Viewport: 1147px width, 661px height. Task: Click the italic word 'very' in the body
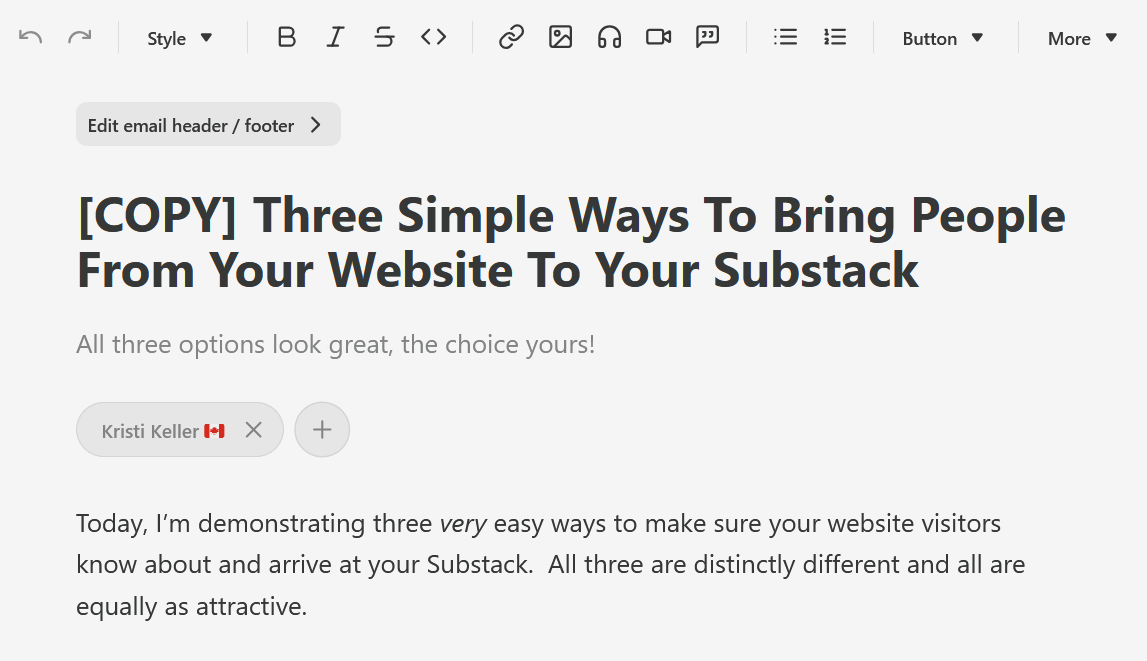point(462,524)
